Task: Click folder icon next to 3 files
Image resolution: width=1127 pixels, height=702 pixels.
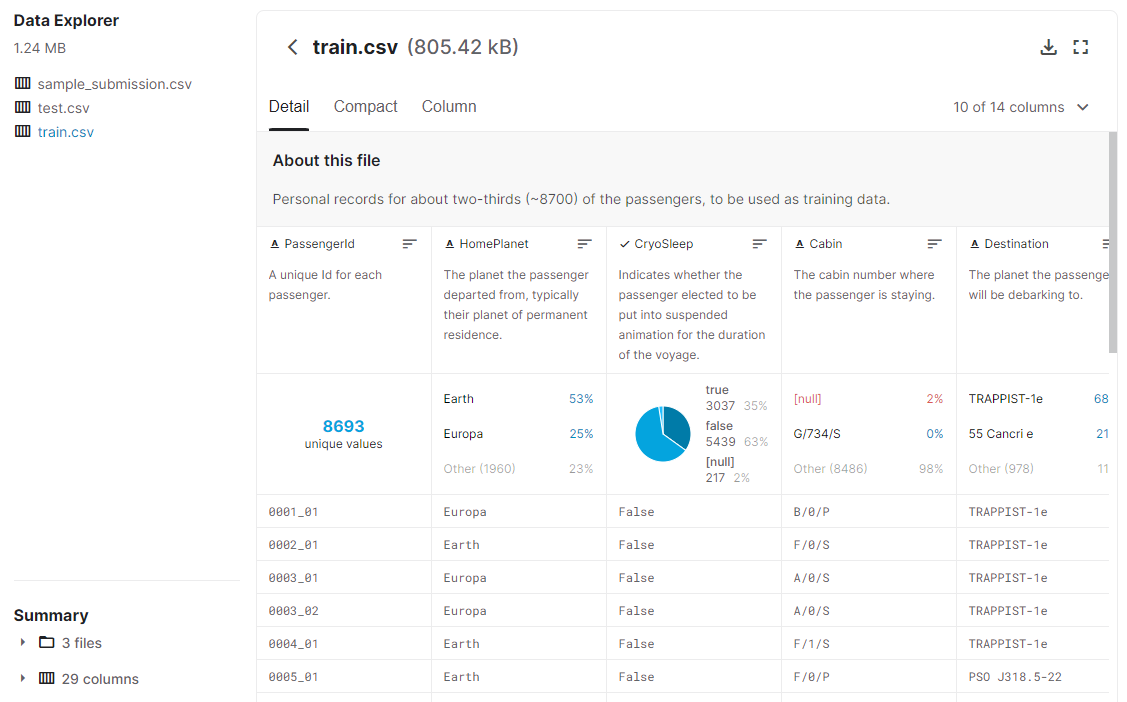Action: pos(47,642)
